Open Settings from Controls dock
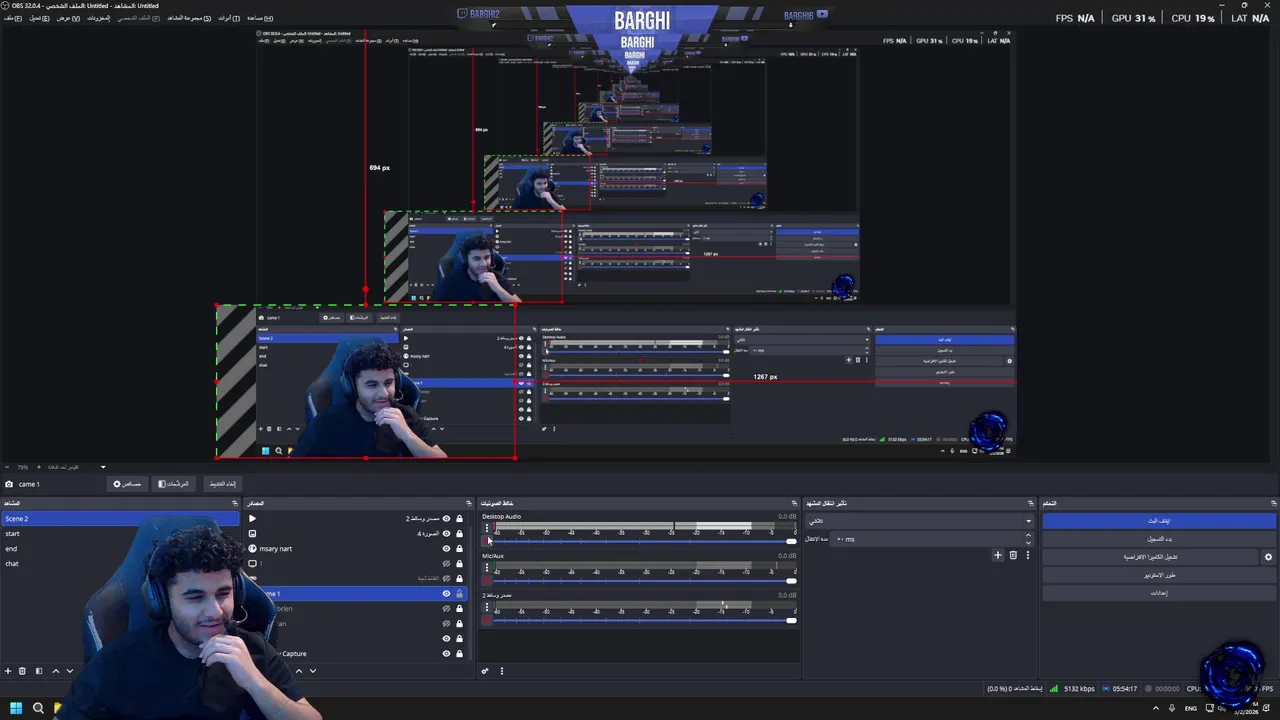Screen dimensions: 1280x720 click(1159, 593)
